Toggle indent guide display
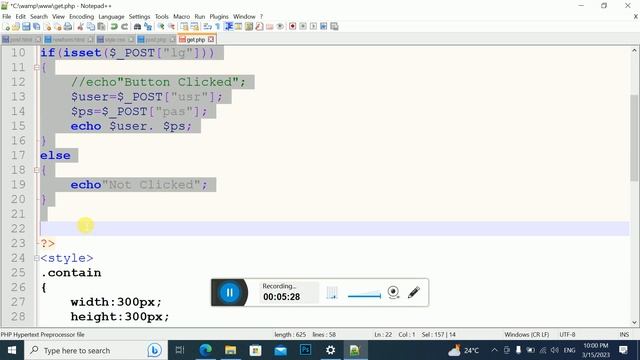 click(228, 27)
